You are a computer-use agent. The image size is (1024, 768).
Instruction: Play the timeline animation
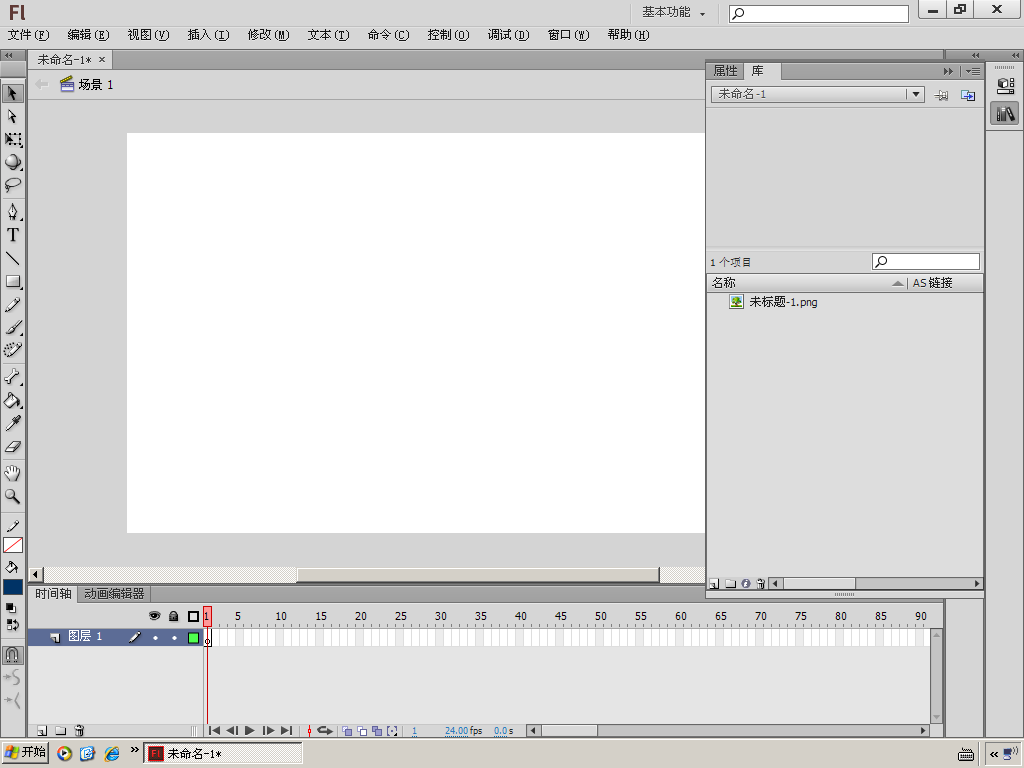click(249, 731)
